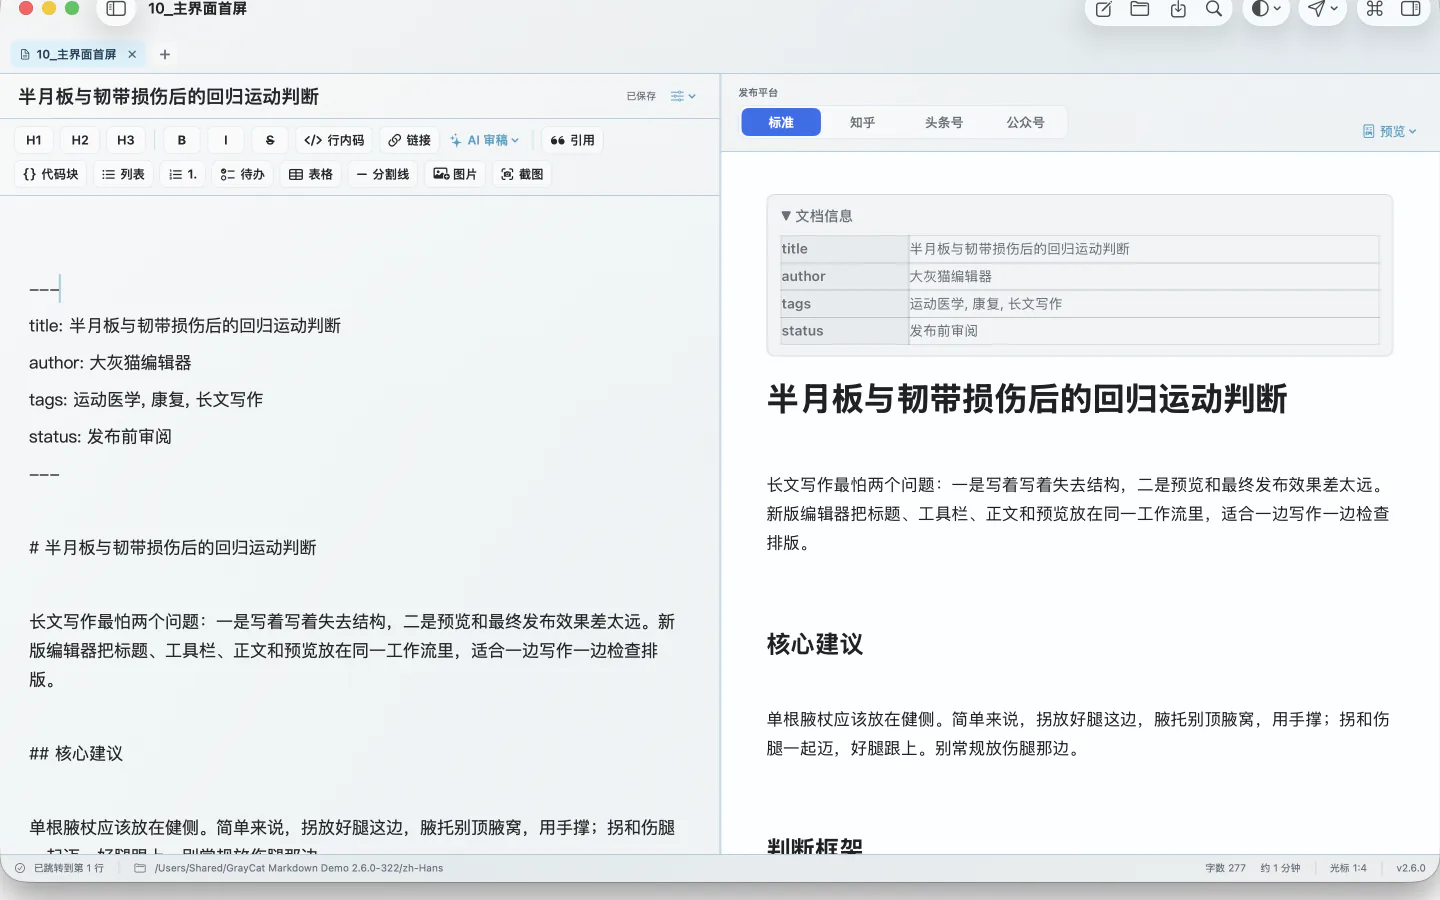This screenshot has height=900, width=1440.
Task: Click the author value 大灰猫编辑器 in table
Action: click(950, 276)
